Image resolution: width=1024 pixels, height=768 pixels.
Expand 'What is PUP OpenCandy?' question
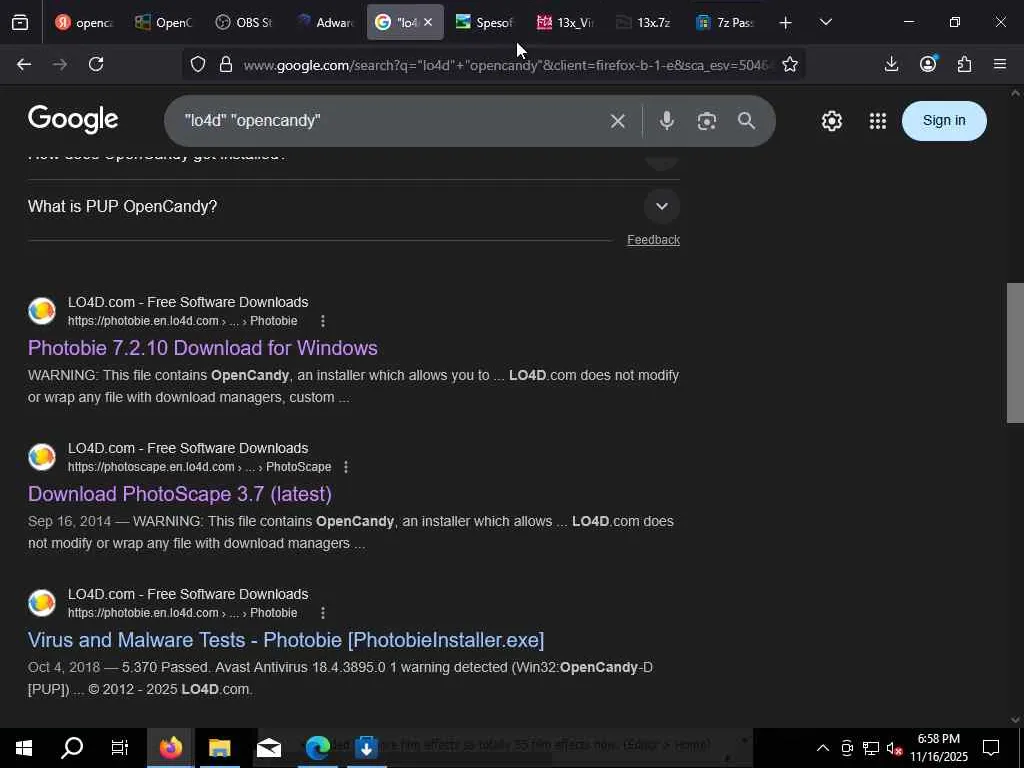click(x=662, y=206)
